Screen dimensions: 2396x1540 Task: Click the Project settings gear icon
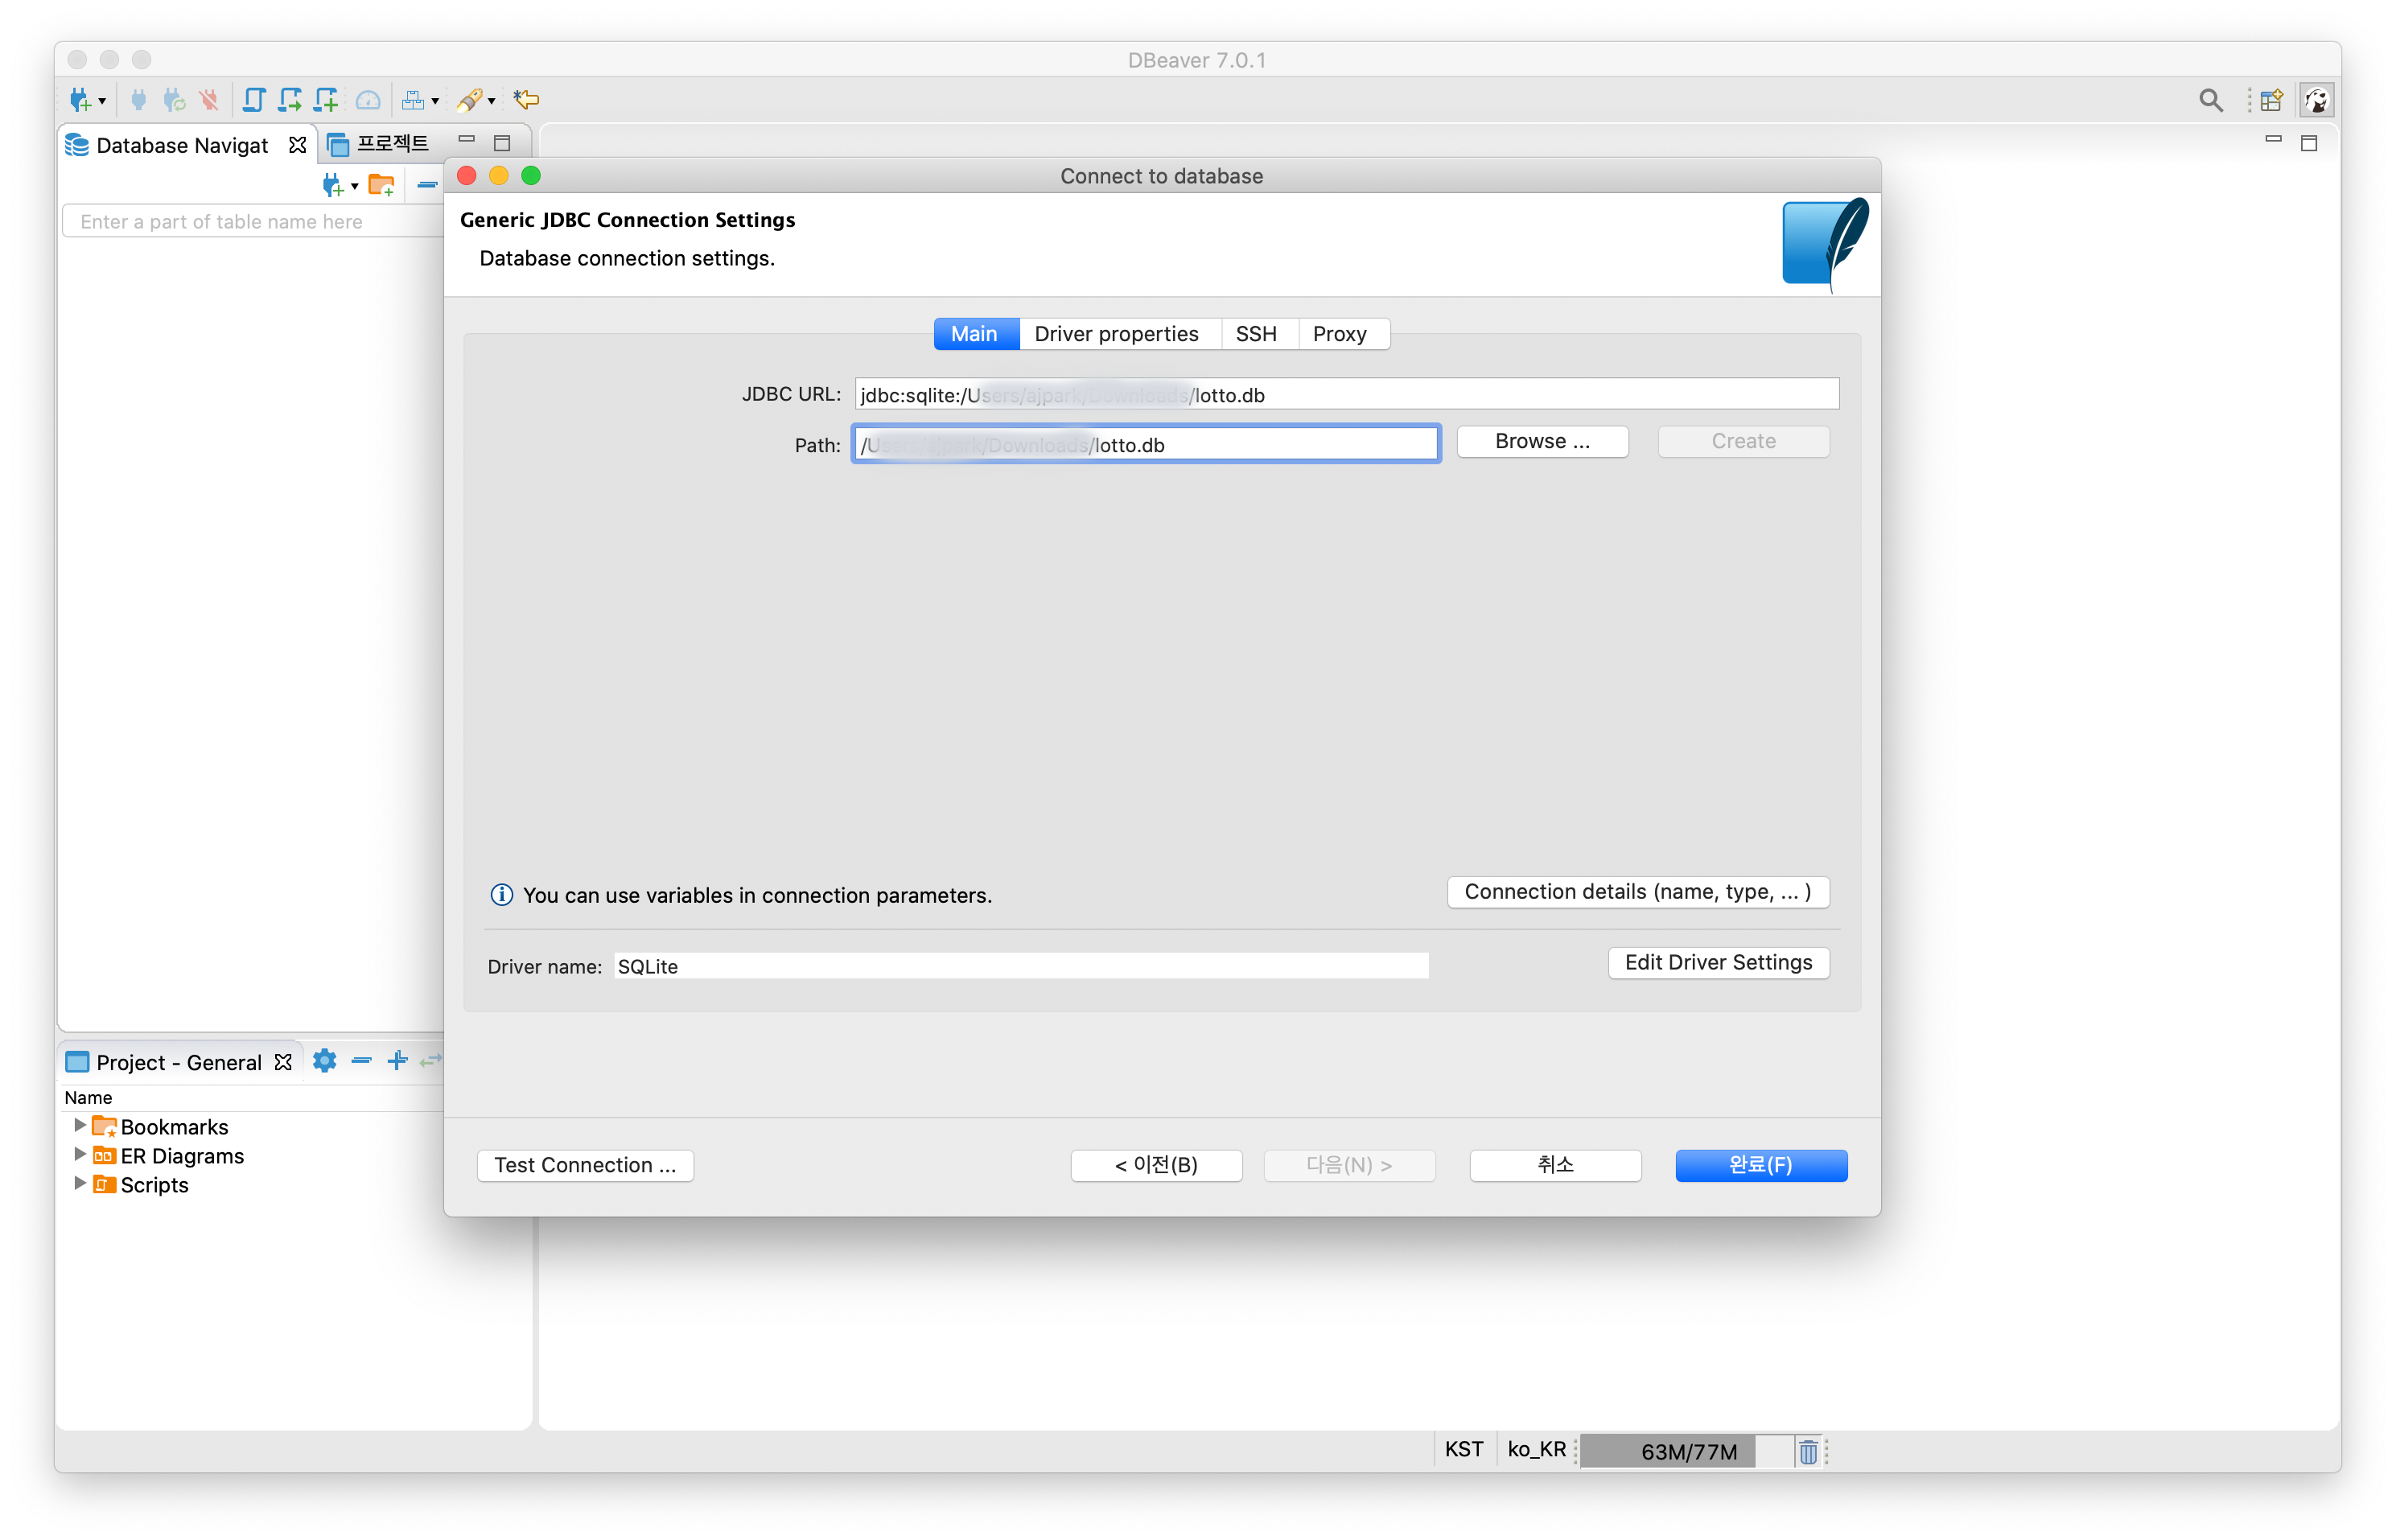[x=324, y=1061]
